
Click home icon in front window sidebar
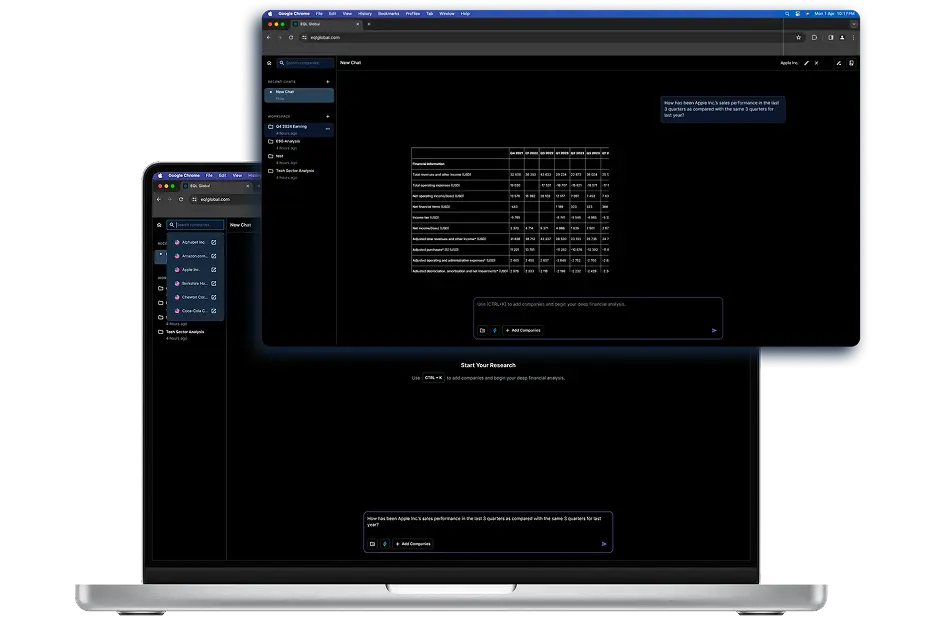(x=269, y=63)
